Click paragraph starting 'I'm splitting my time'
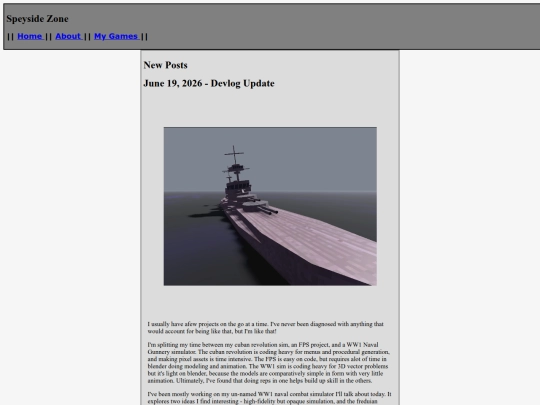The image size is (540, 405). [269, 363]
